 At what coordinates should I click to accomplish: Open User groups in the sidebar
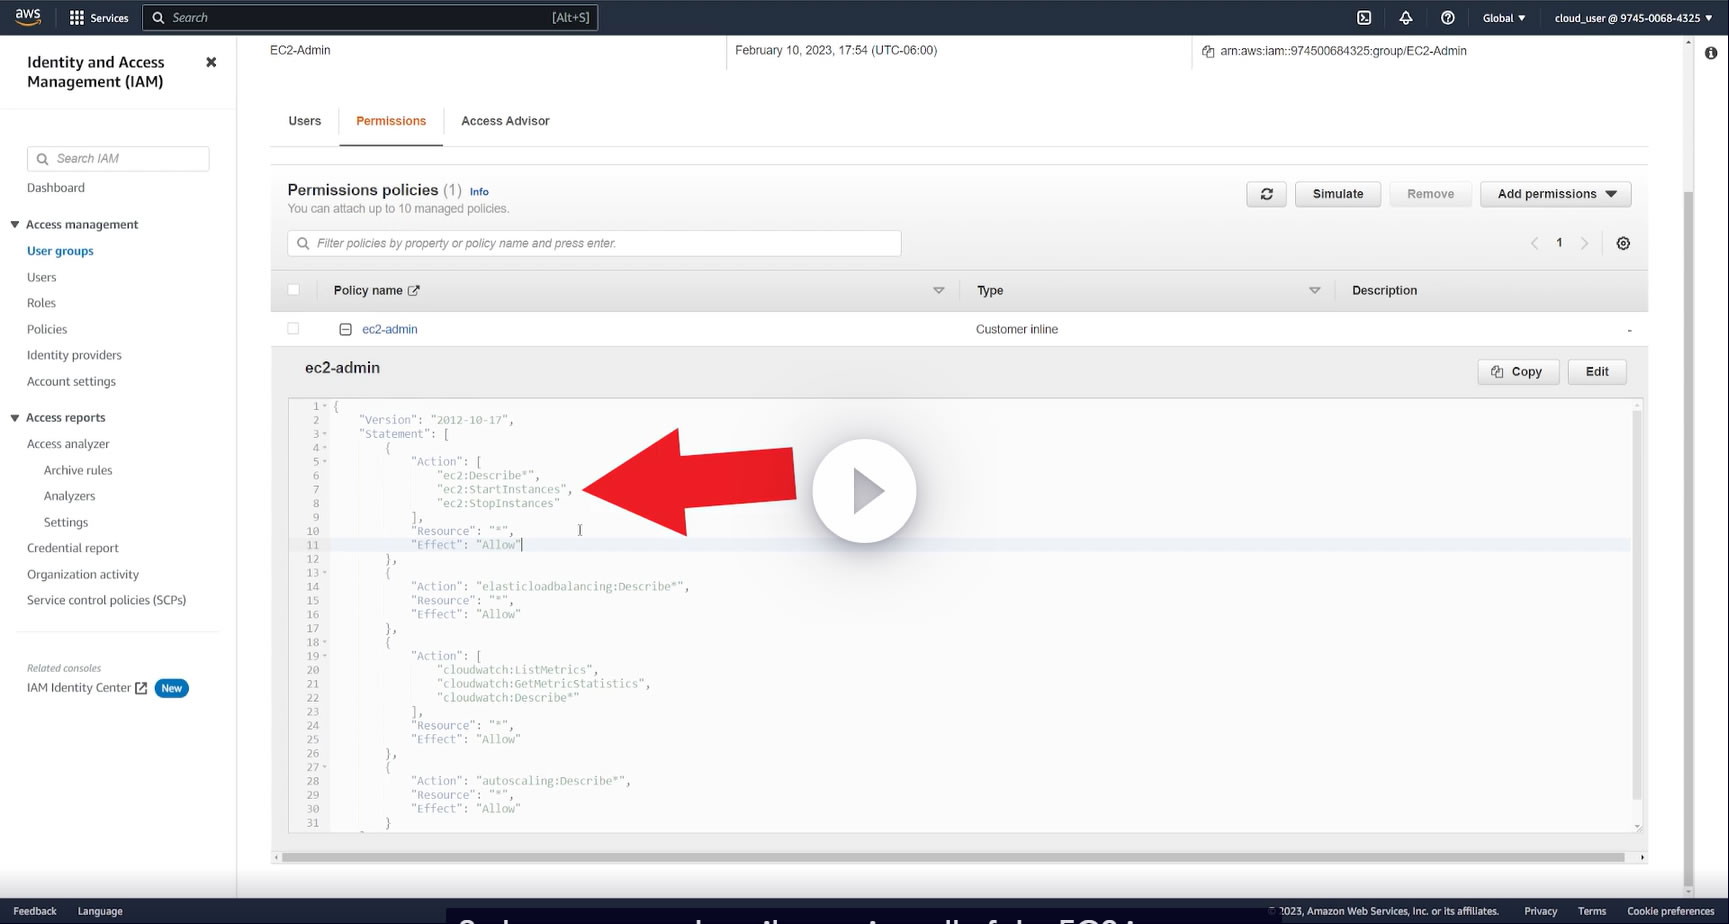[60, 251]
